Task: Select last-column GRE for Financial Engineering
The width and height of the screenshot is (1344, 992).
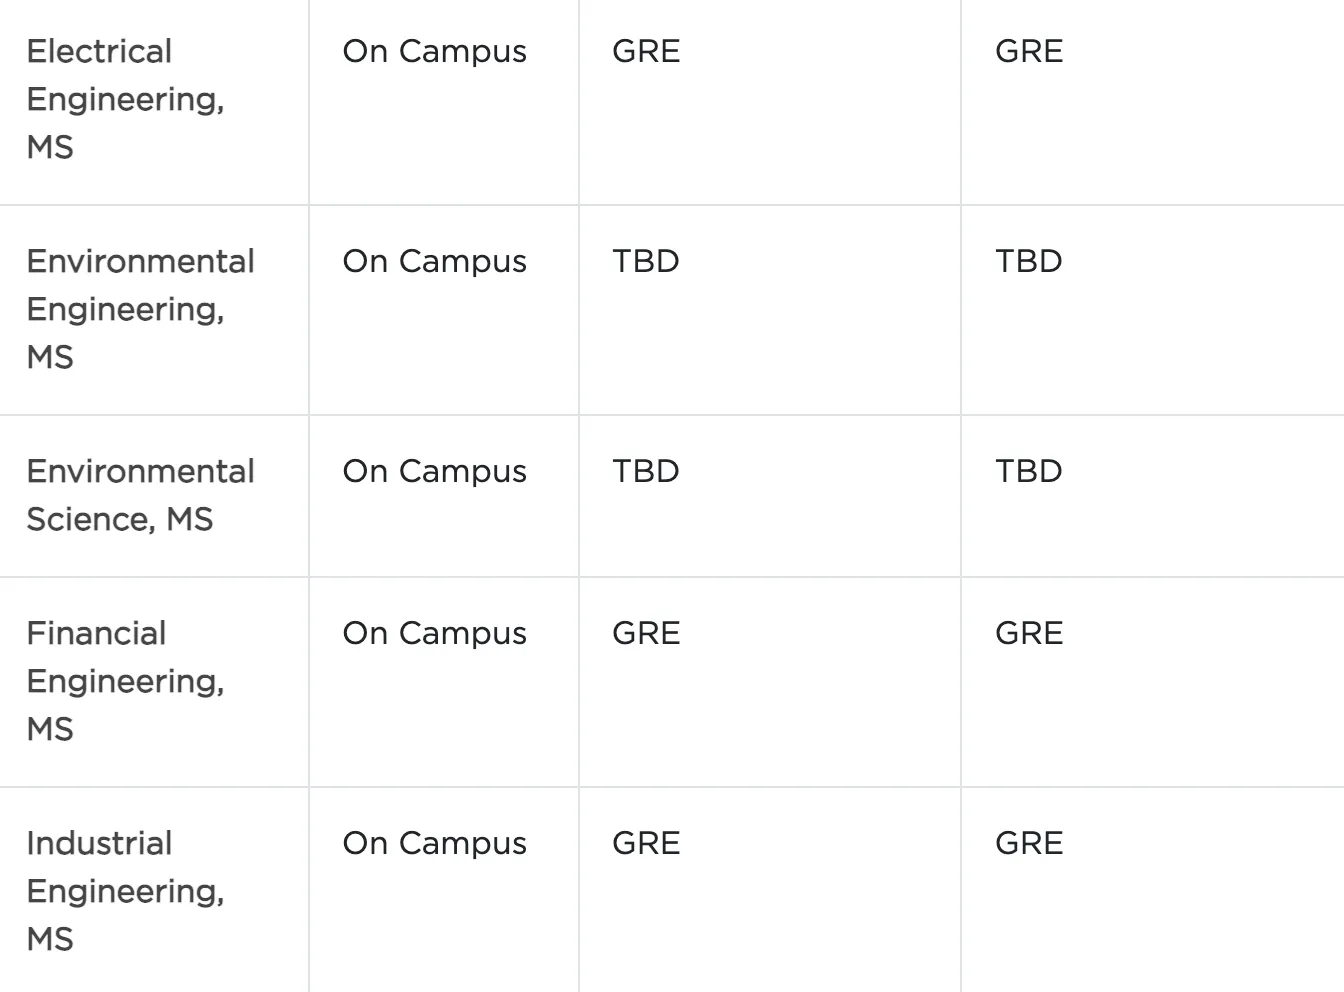Action: (1029, 633)
